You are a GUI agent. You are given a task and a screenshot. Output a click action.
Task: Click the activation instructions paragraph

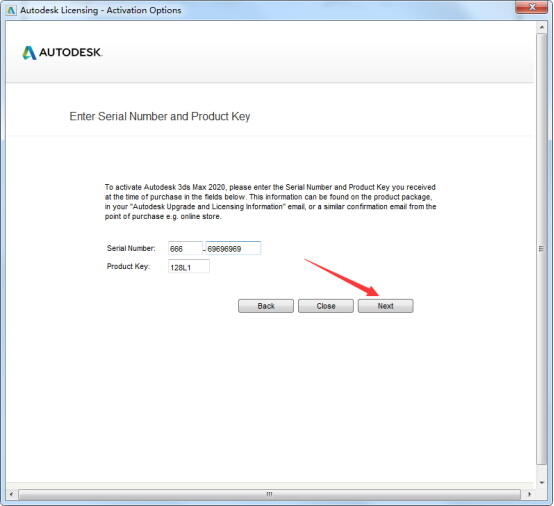(270, 202)
